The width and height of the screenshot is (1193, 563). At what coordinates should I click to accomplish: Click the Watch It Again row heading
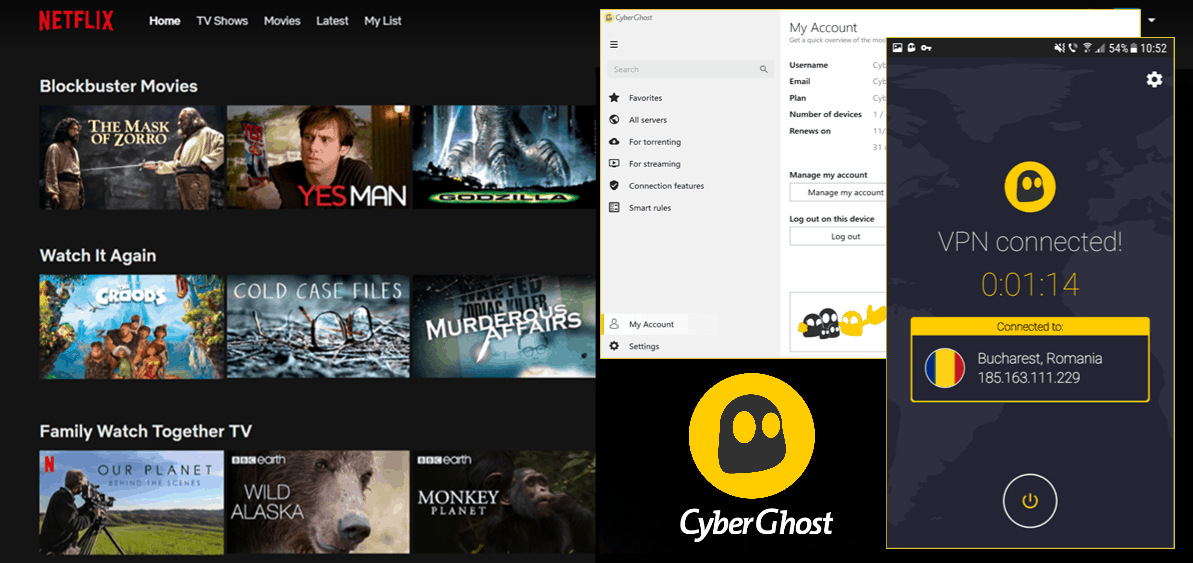[97, 256]
